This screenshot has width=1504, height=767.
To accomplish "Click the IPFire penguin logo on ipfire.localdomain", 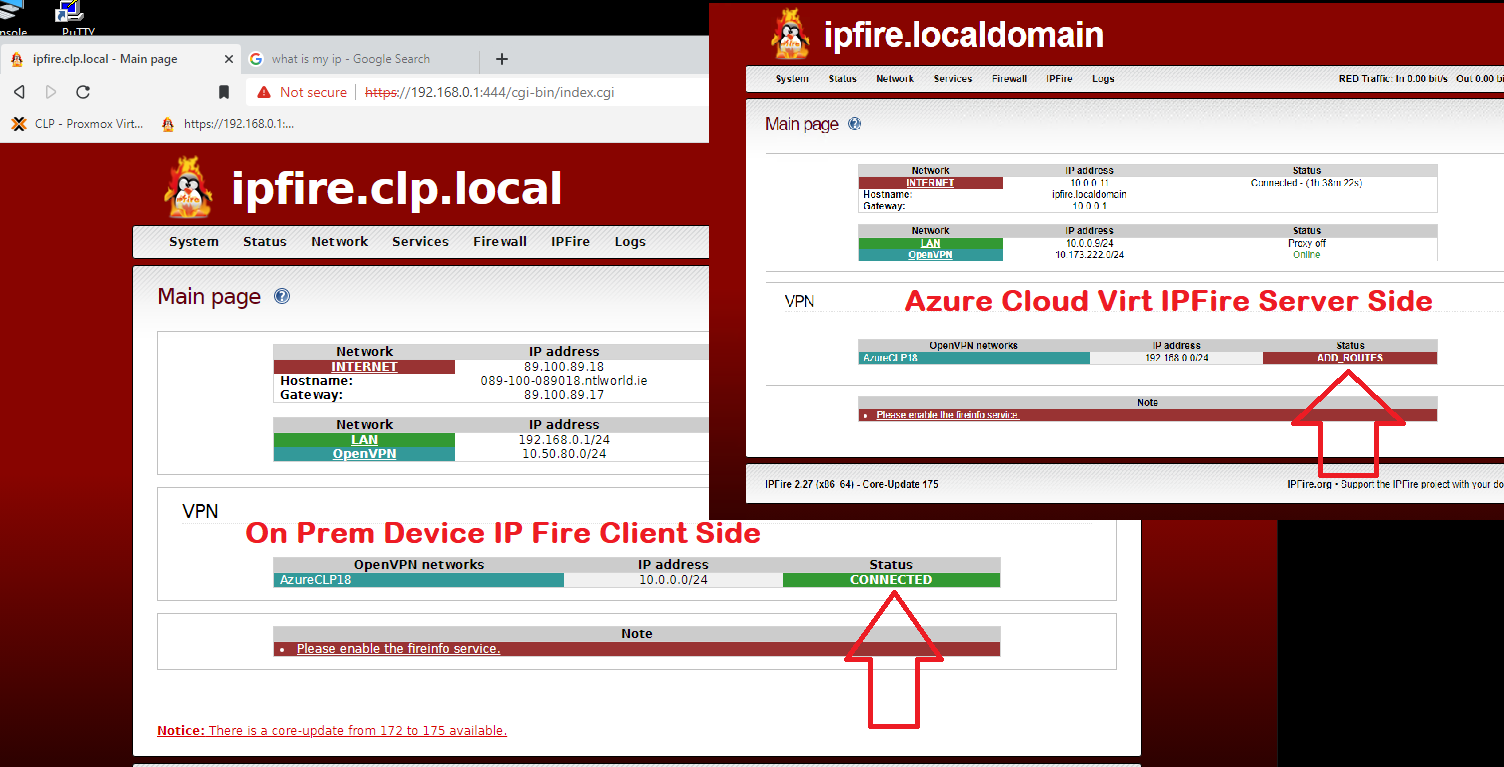I will [x=791, y=33].
